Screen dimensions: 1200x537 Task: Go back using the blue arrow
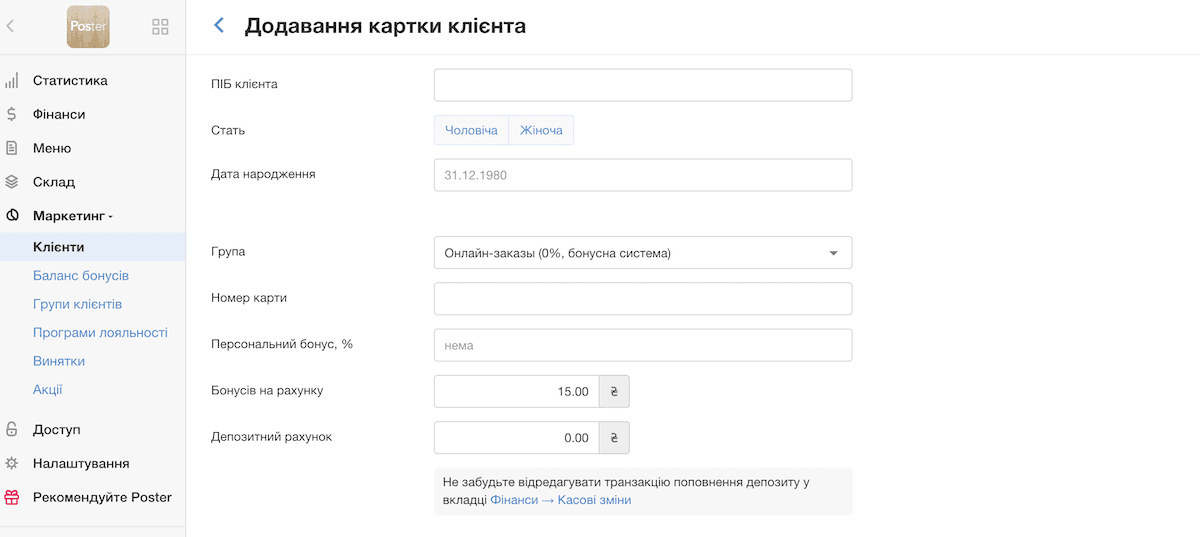point(219,25)
